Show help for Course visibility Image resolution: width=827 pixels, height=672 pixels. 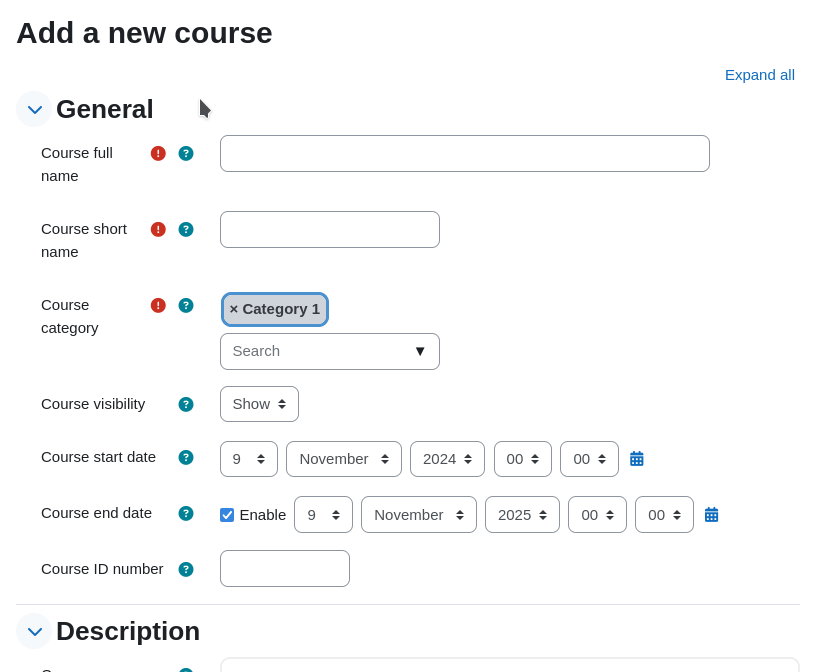click(x=186, y=405)
